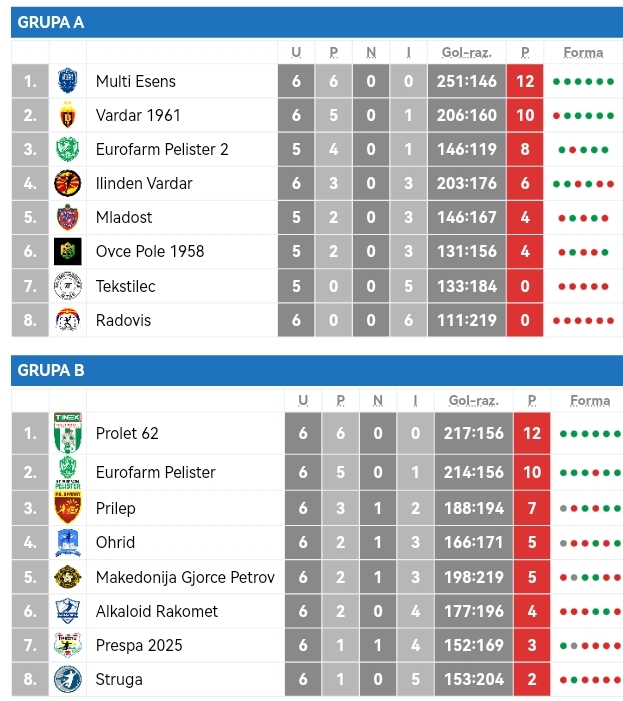Click the Tekstilec form dots
This screenshot has width=623, height=701.
tap(583, 286)
